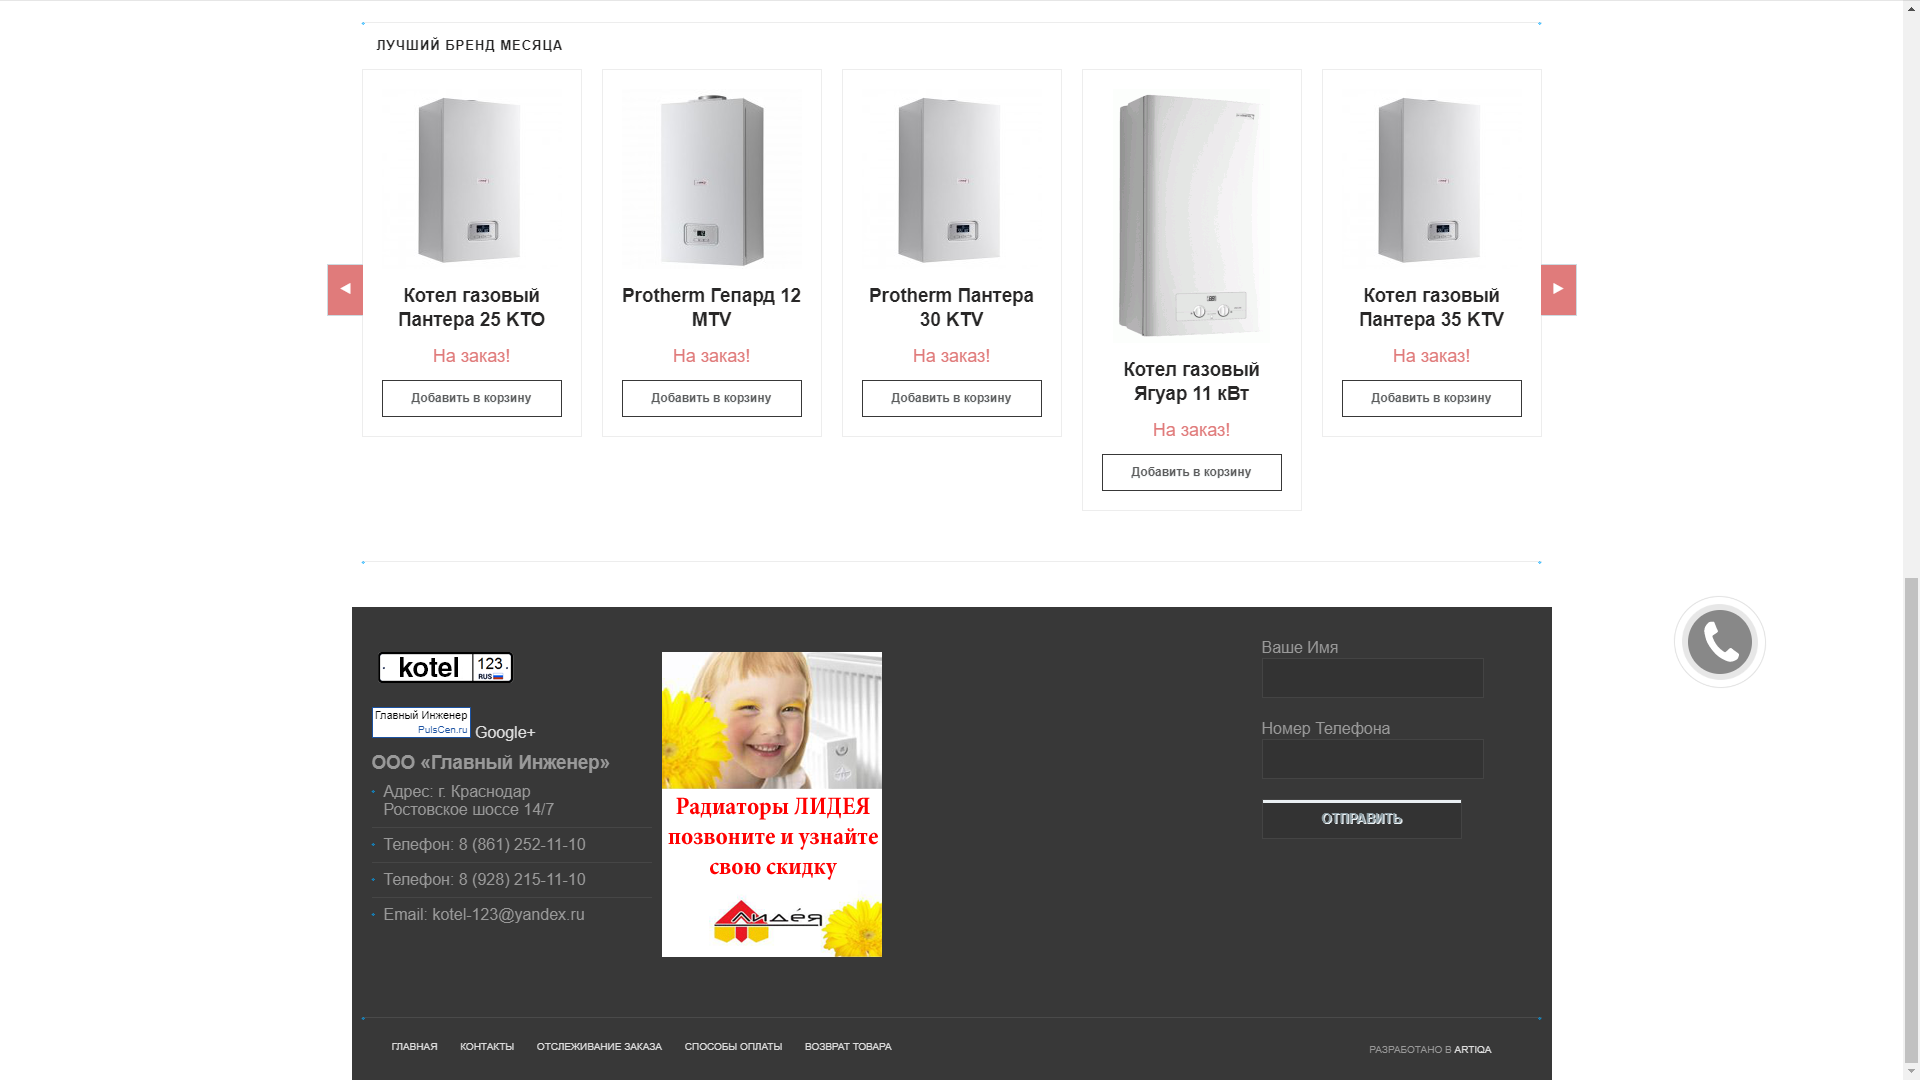This screenshot has height=1080, width=1920.
Task: Go to ОТСЛЕЖИВАНИЕ ЗАКАЗА page
Action: point(599,1047)
